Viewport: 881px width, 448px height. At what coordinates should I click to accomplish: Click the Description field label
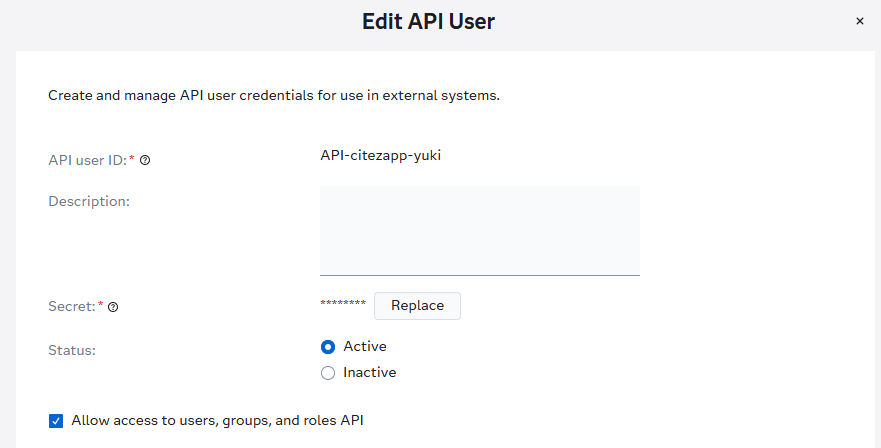point(89,201)
